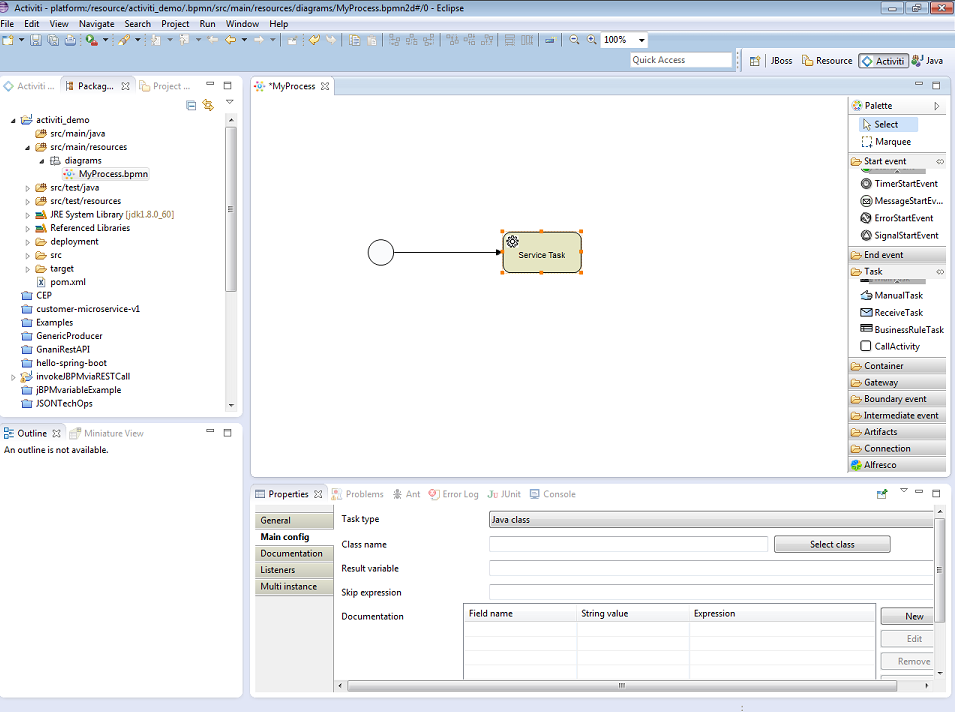Screen dimensions: 955x712
Task: Pick the SignalStartEvent palette entry
Action: [x=897, y=235]
